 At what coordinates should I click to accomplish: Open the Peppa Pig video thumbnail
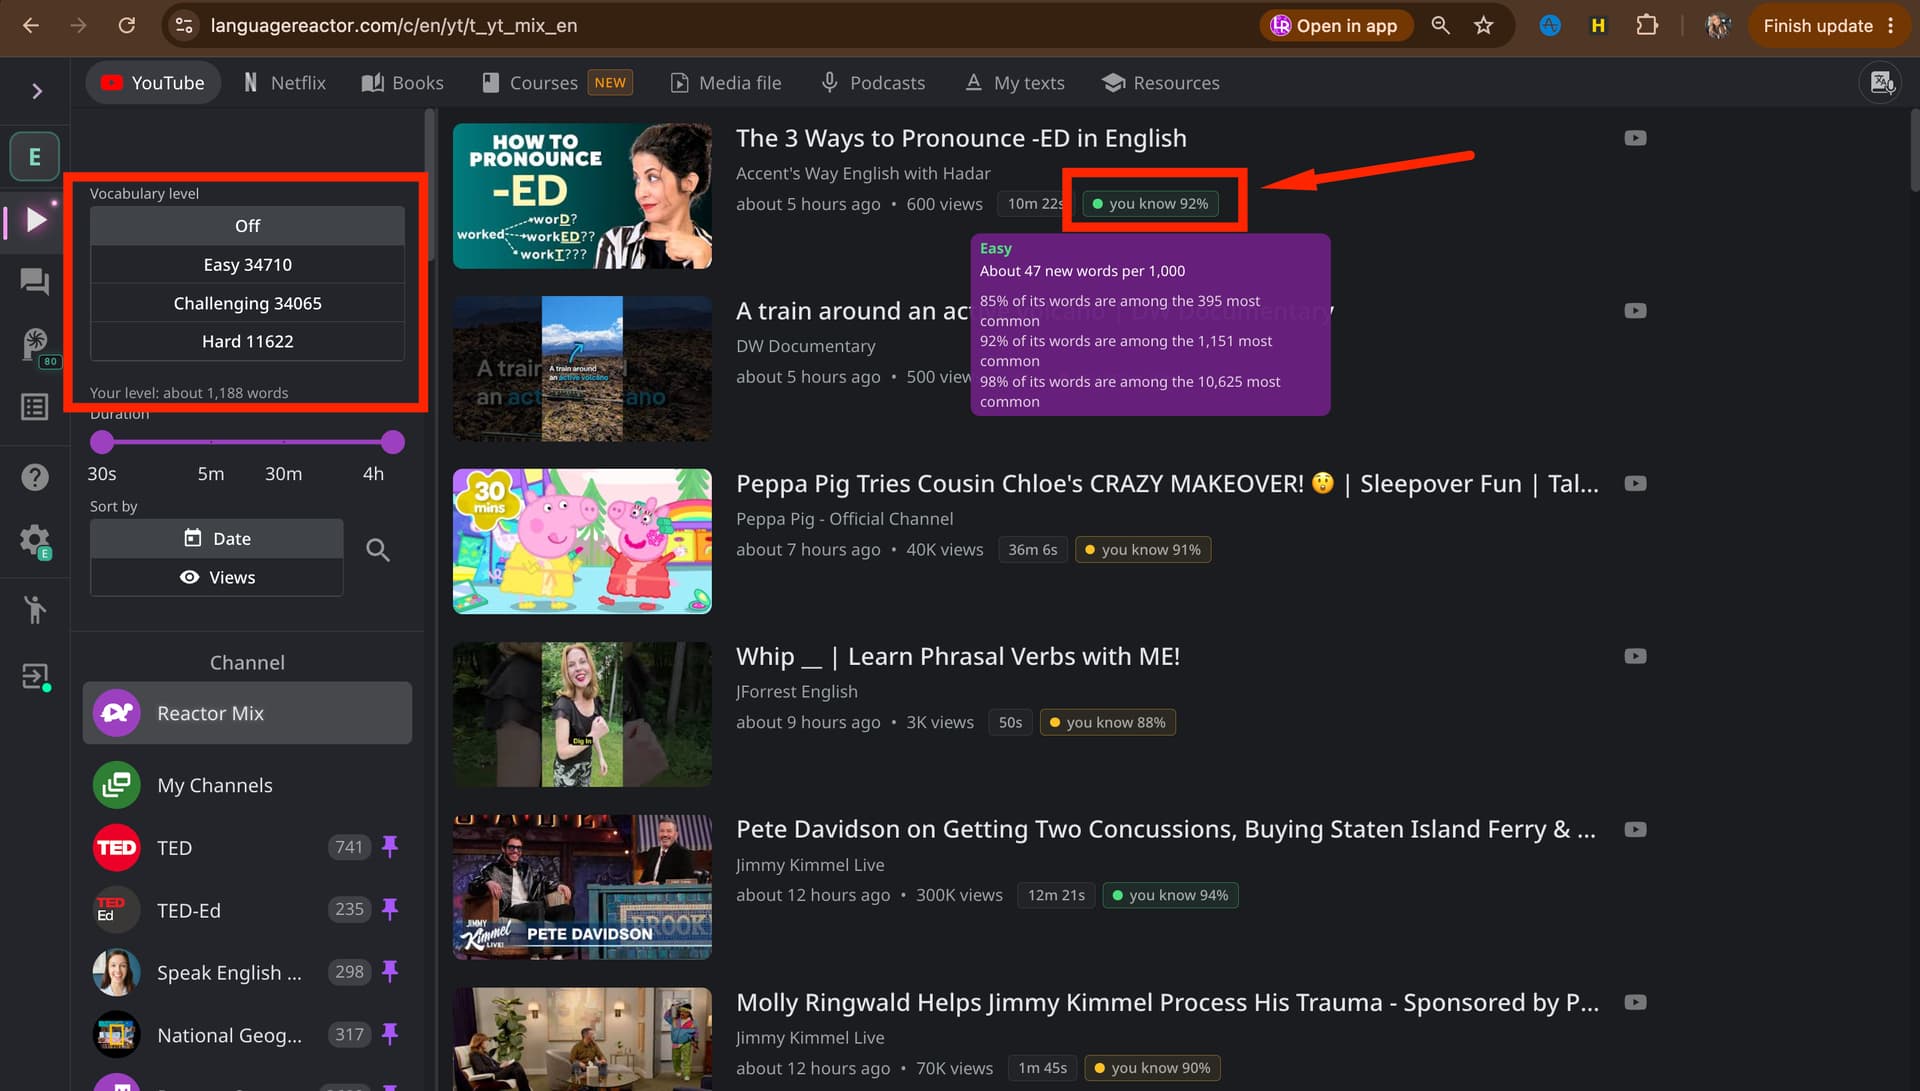coord(582,541)
